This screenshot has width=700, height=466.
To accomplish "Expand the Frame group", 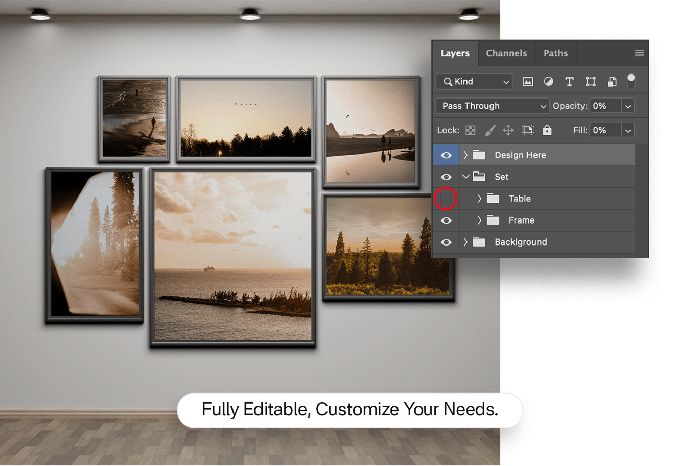I will [479, 220].
